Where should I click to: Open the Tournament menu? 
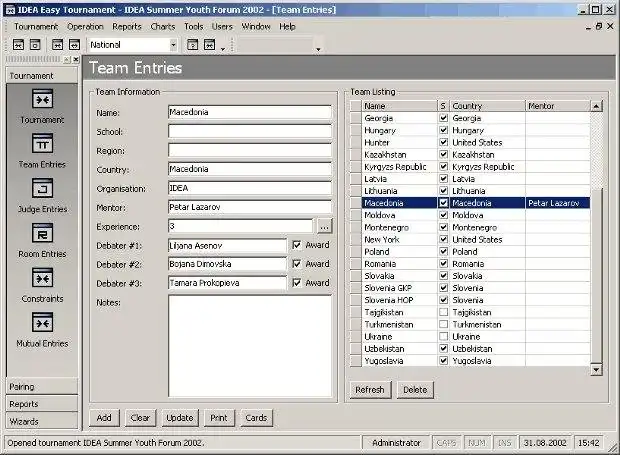click(36, 26)
